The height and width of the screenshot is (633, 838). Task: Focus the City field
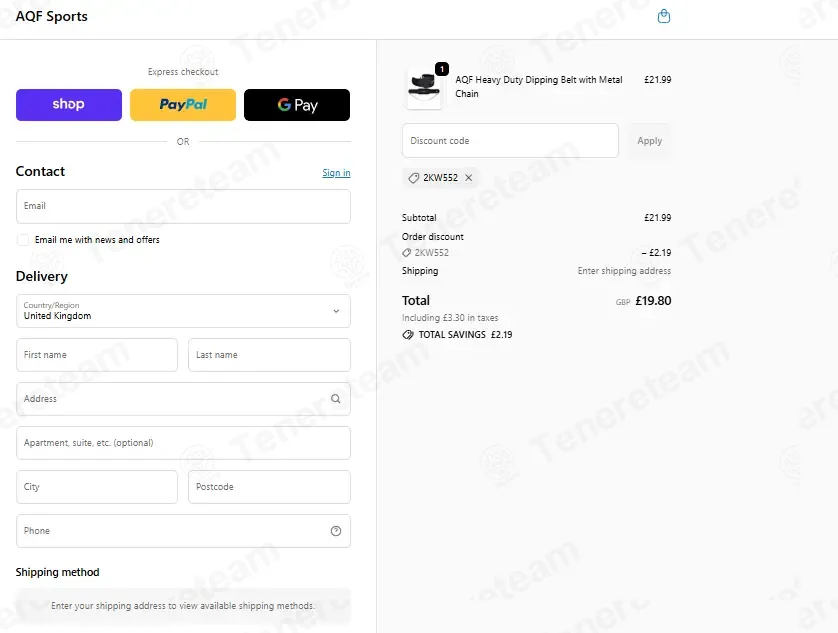[97, 487]
